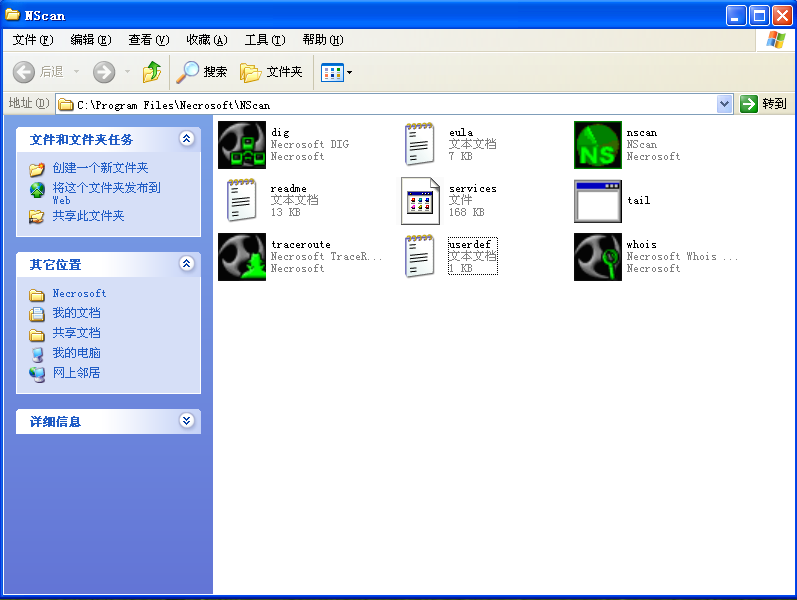797x600 pixels.
Task: Click the Forward arrow icon
Action: pos(104,72)
